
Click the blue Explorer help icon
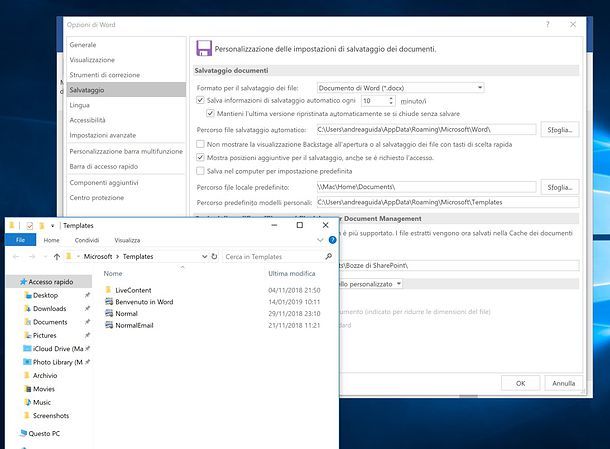[x=332, y=240]
